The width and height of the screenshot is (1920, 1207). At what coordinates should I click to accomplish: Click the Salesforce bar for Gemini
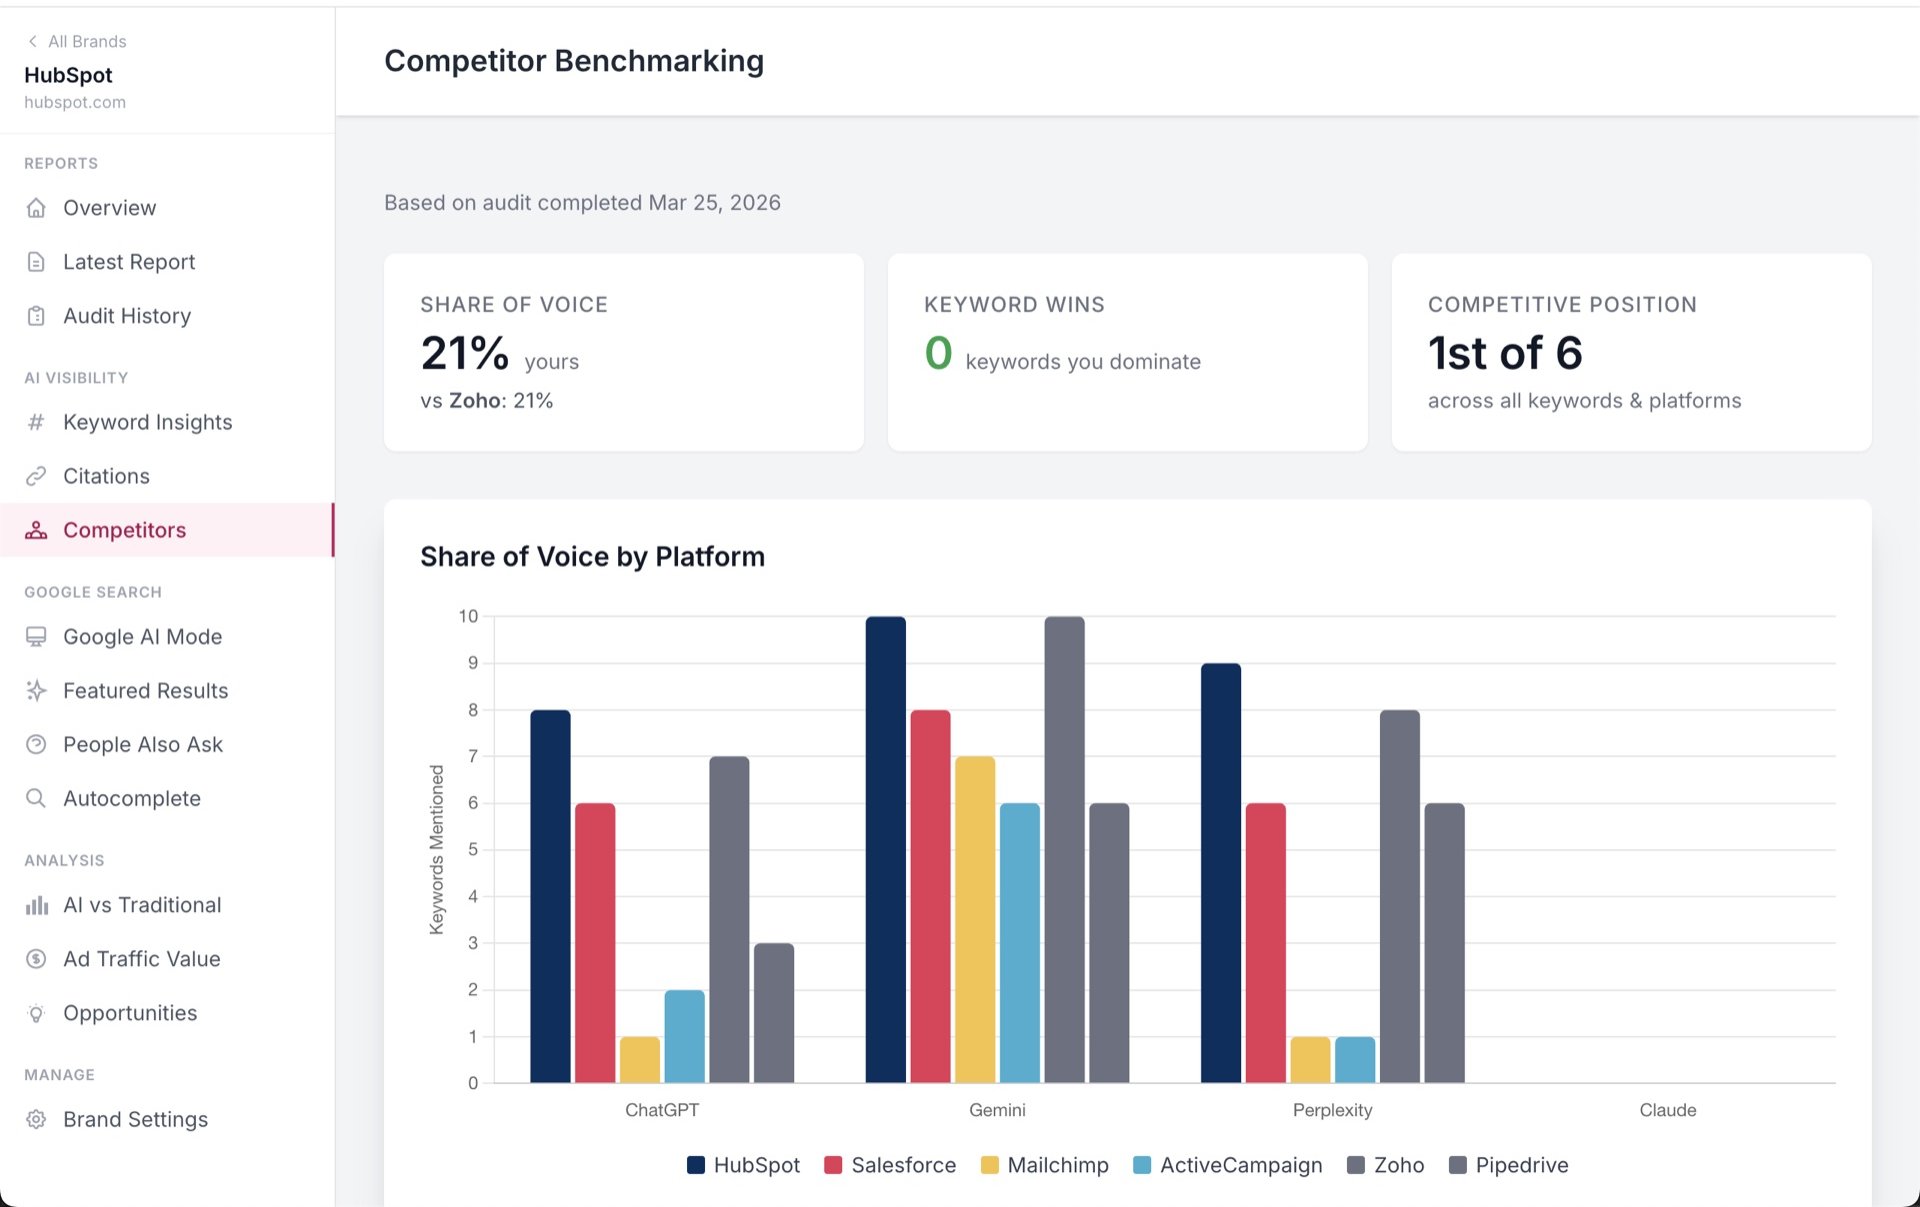pos(930,896)
